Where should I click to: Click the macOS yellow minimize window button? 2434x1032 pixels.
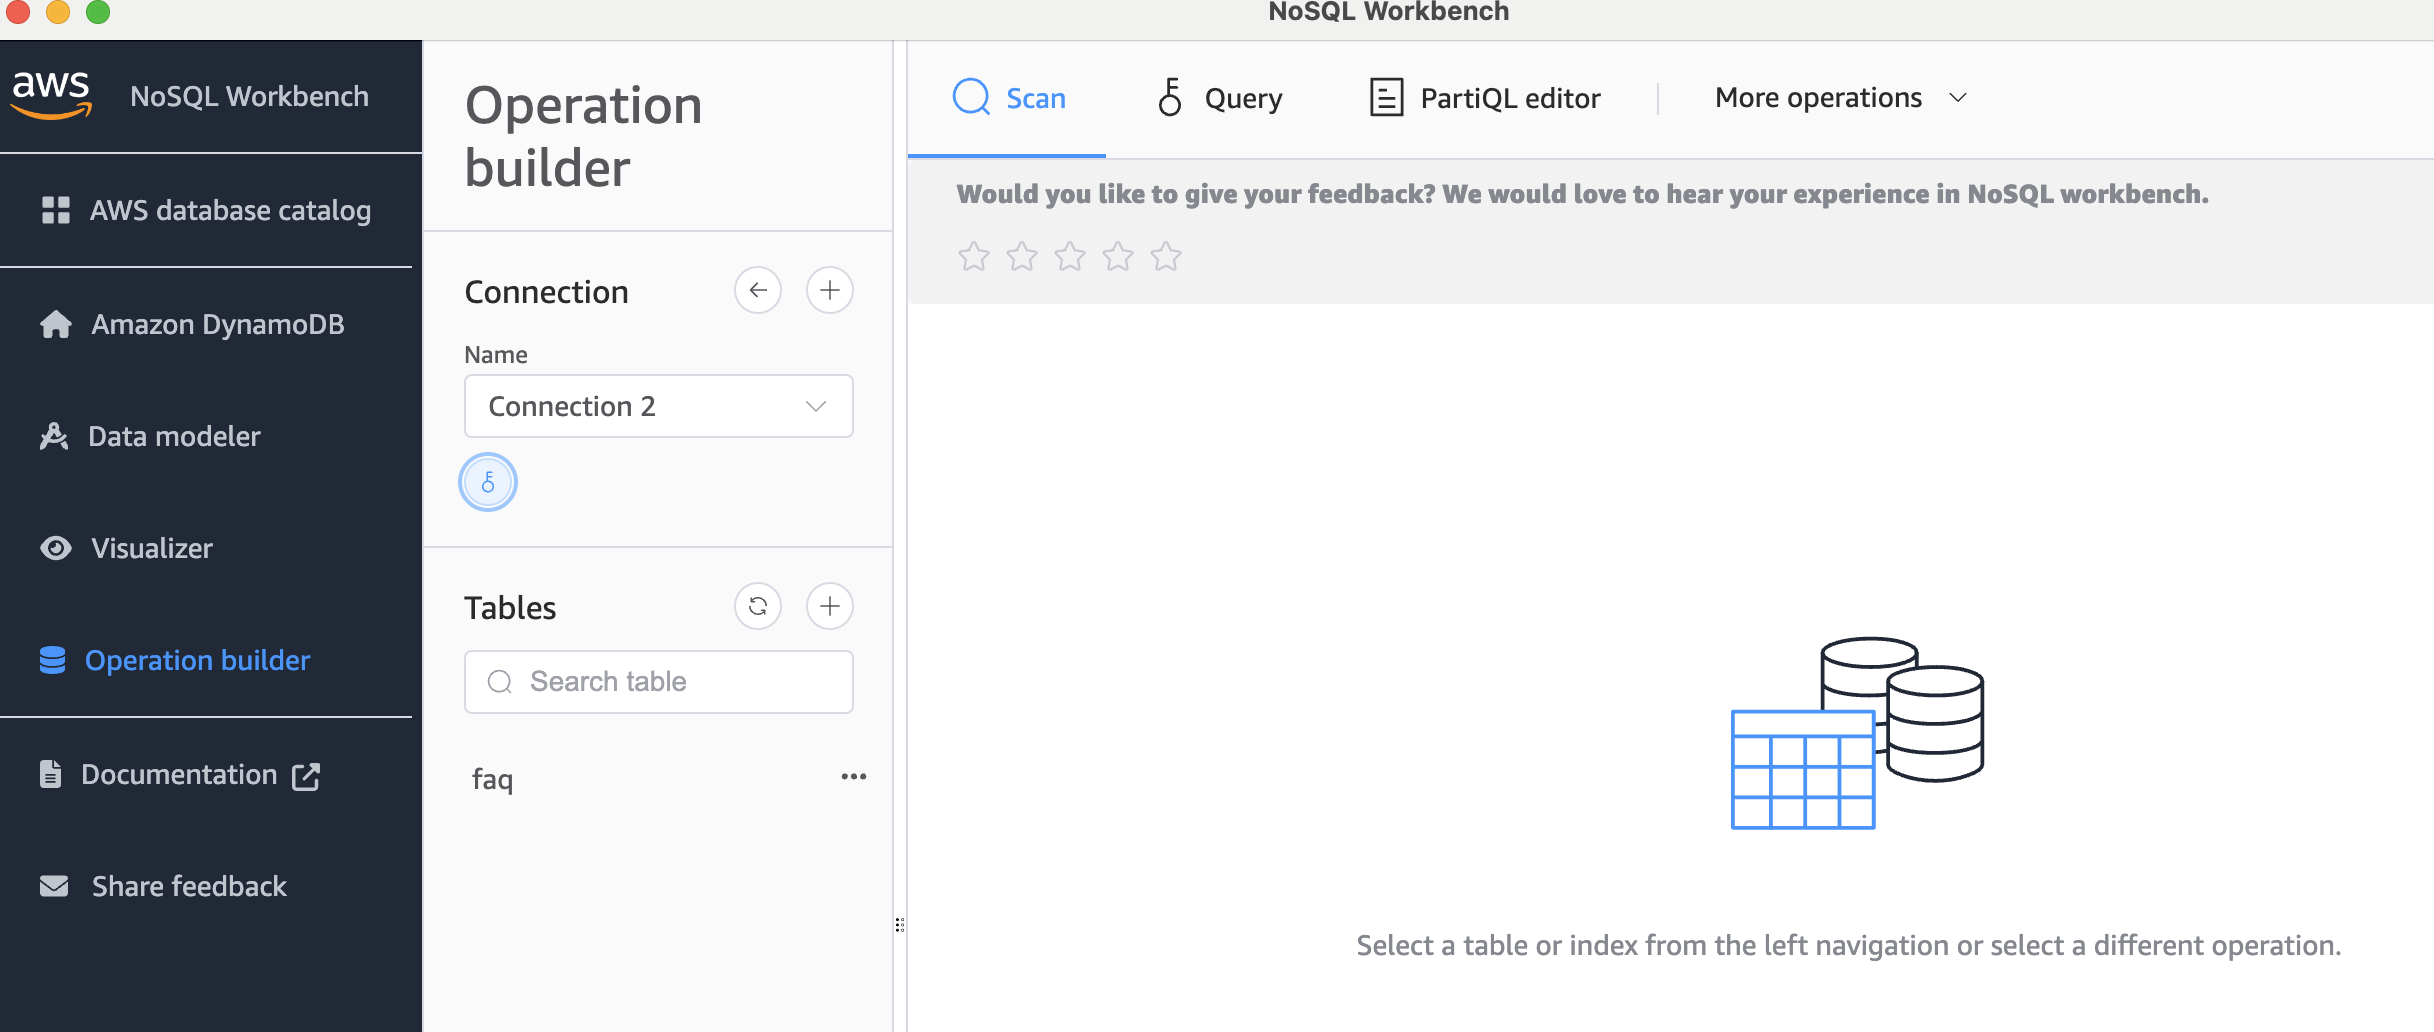click(x=58, y=12)
